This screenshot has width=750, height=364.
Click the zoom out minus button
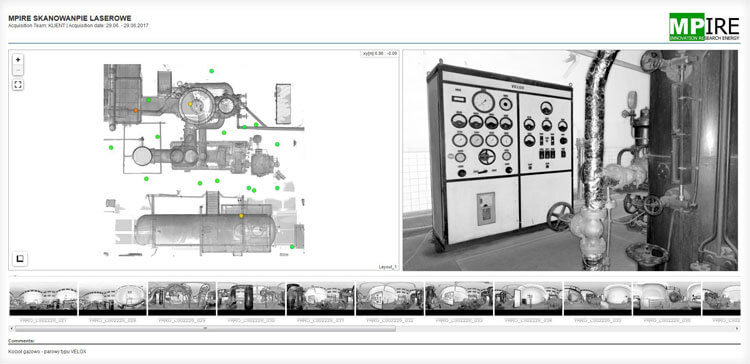pyautogui.click(x=18, y=70)
